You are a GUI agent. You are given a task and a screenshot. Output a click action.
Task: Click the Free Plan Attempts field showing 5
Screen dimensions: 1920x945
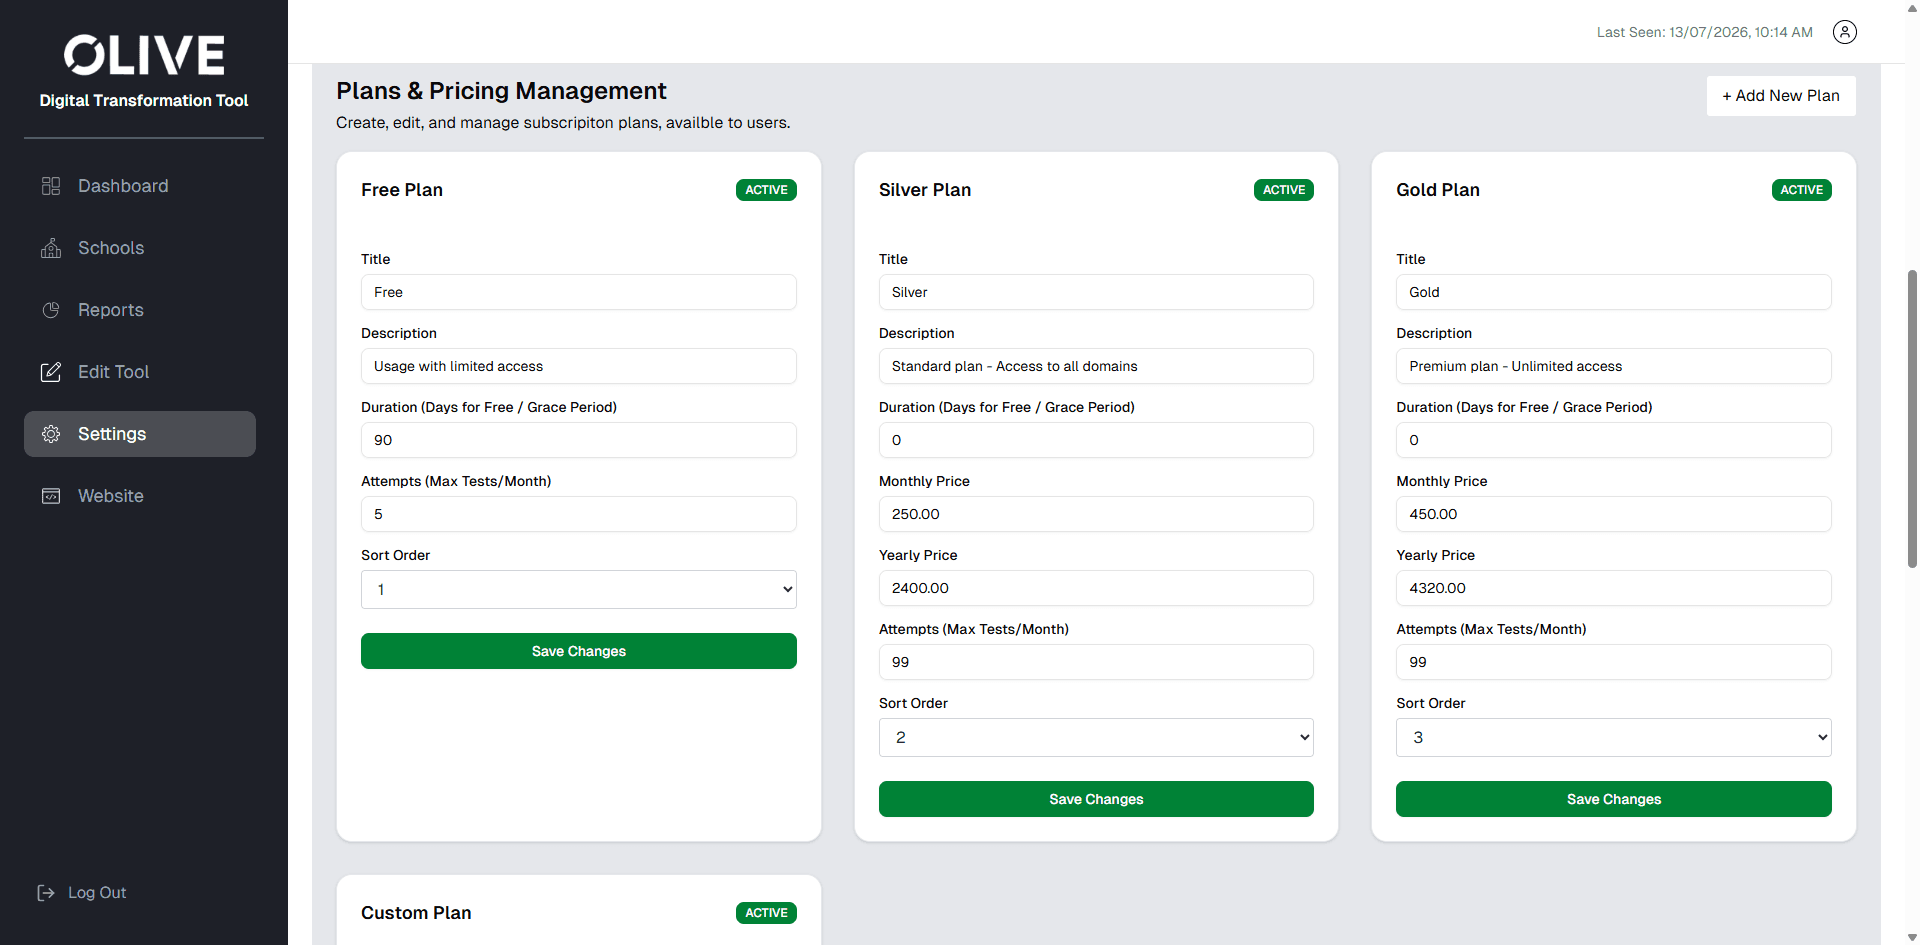579,514
